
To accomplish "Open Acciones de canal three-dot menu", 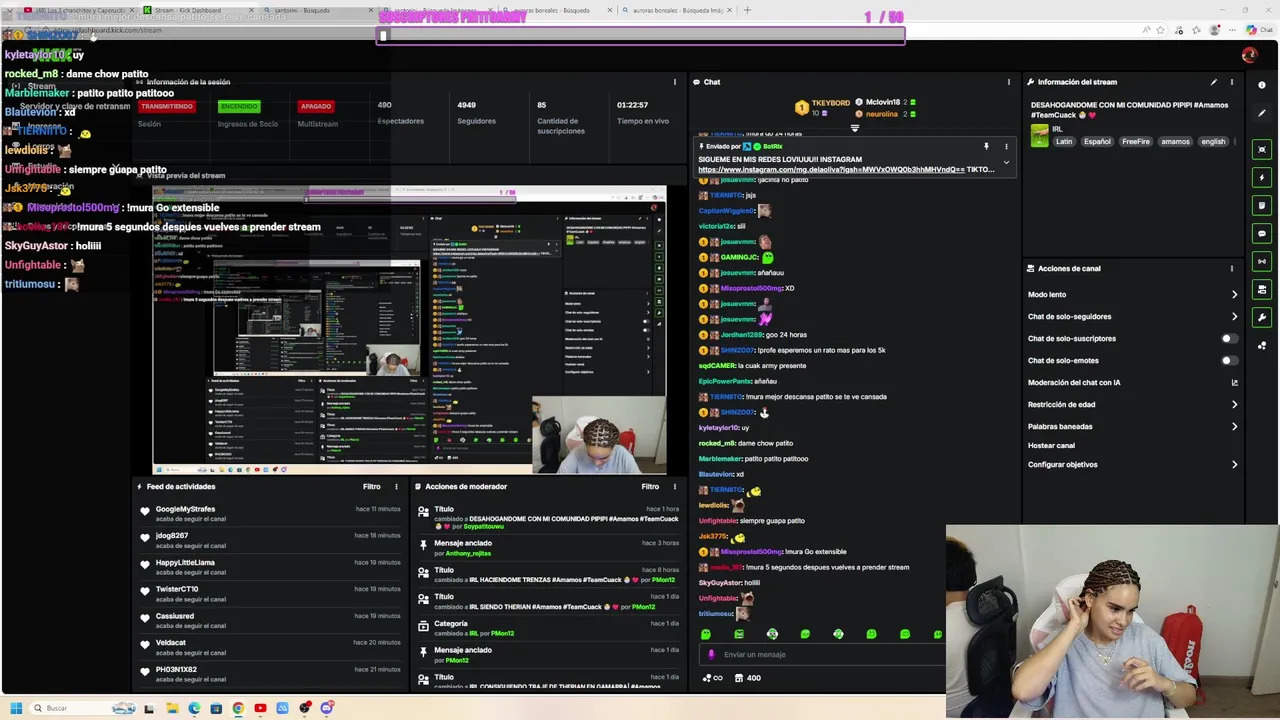I will [x=1232, y=268].
